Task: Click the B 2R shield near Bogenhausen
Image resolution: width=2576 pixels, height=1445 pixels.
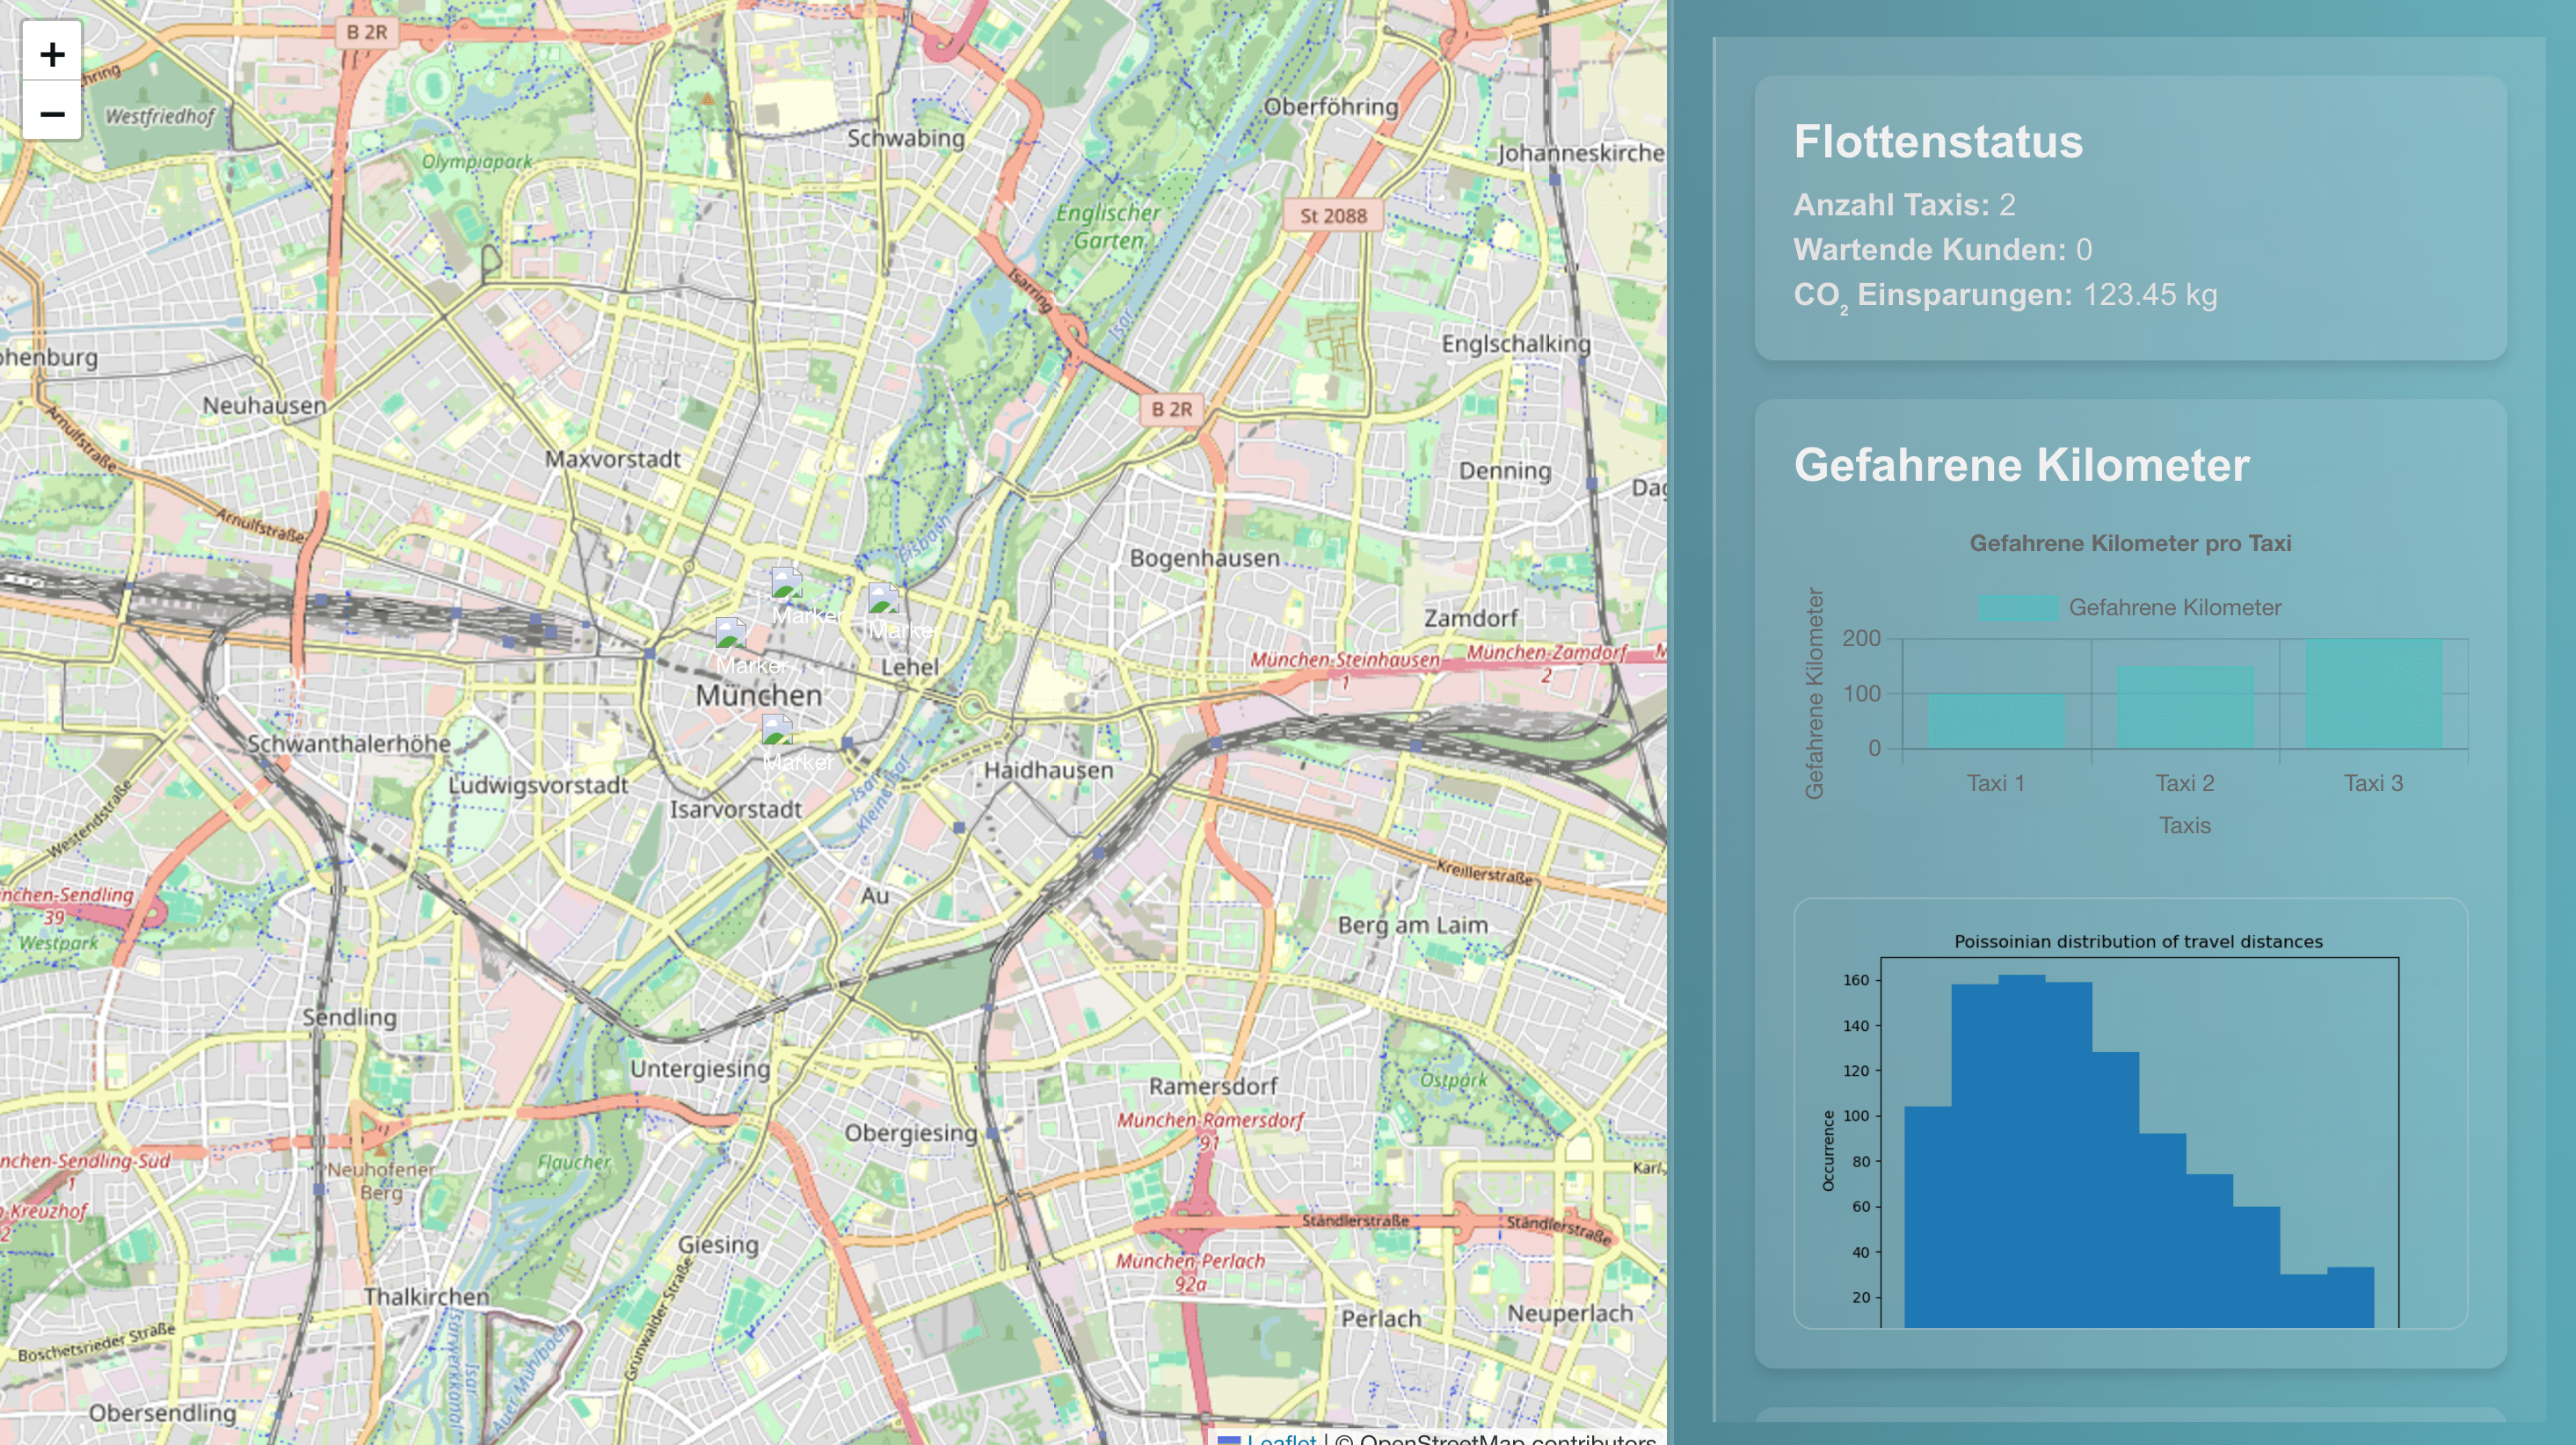Action: [1171, 409]
